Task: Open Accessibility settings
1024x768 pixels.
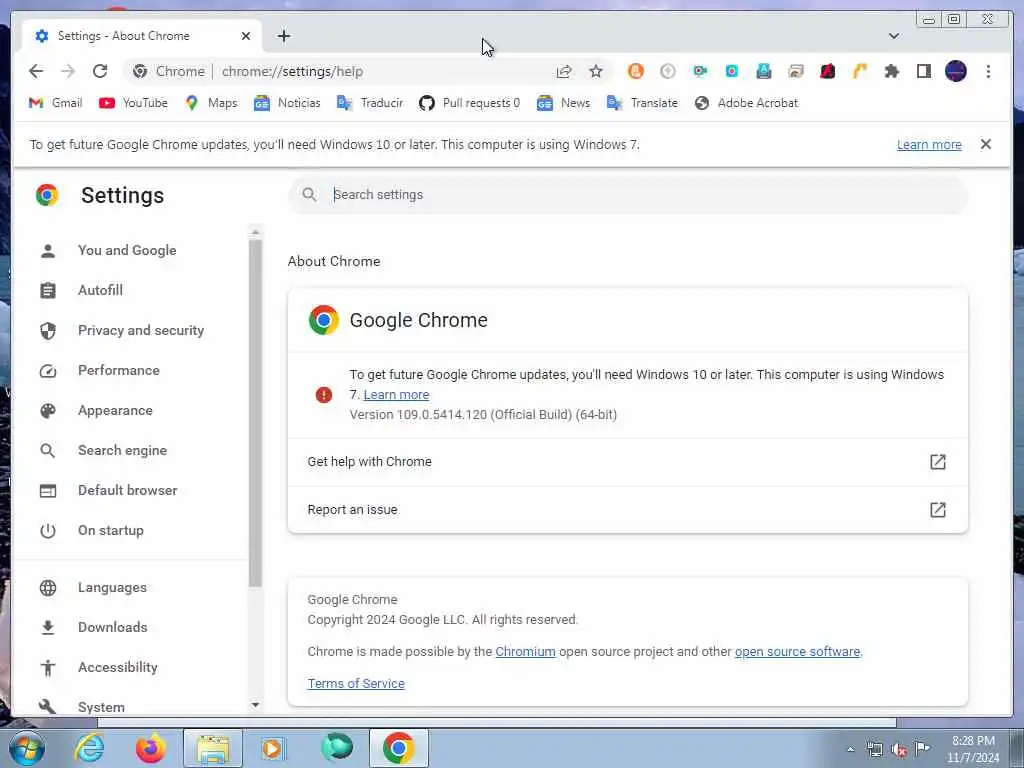Action: tap(118, 667)
